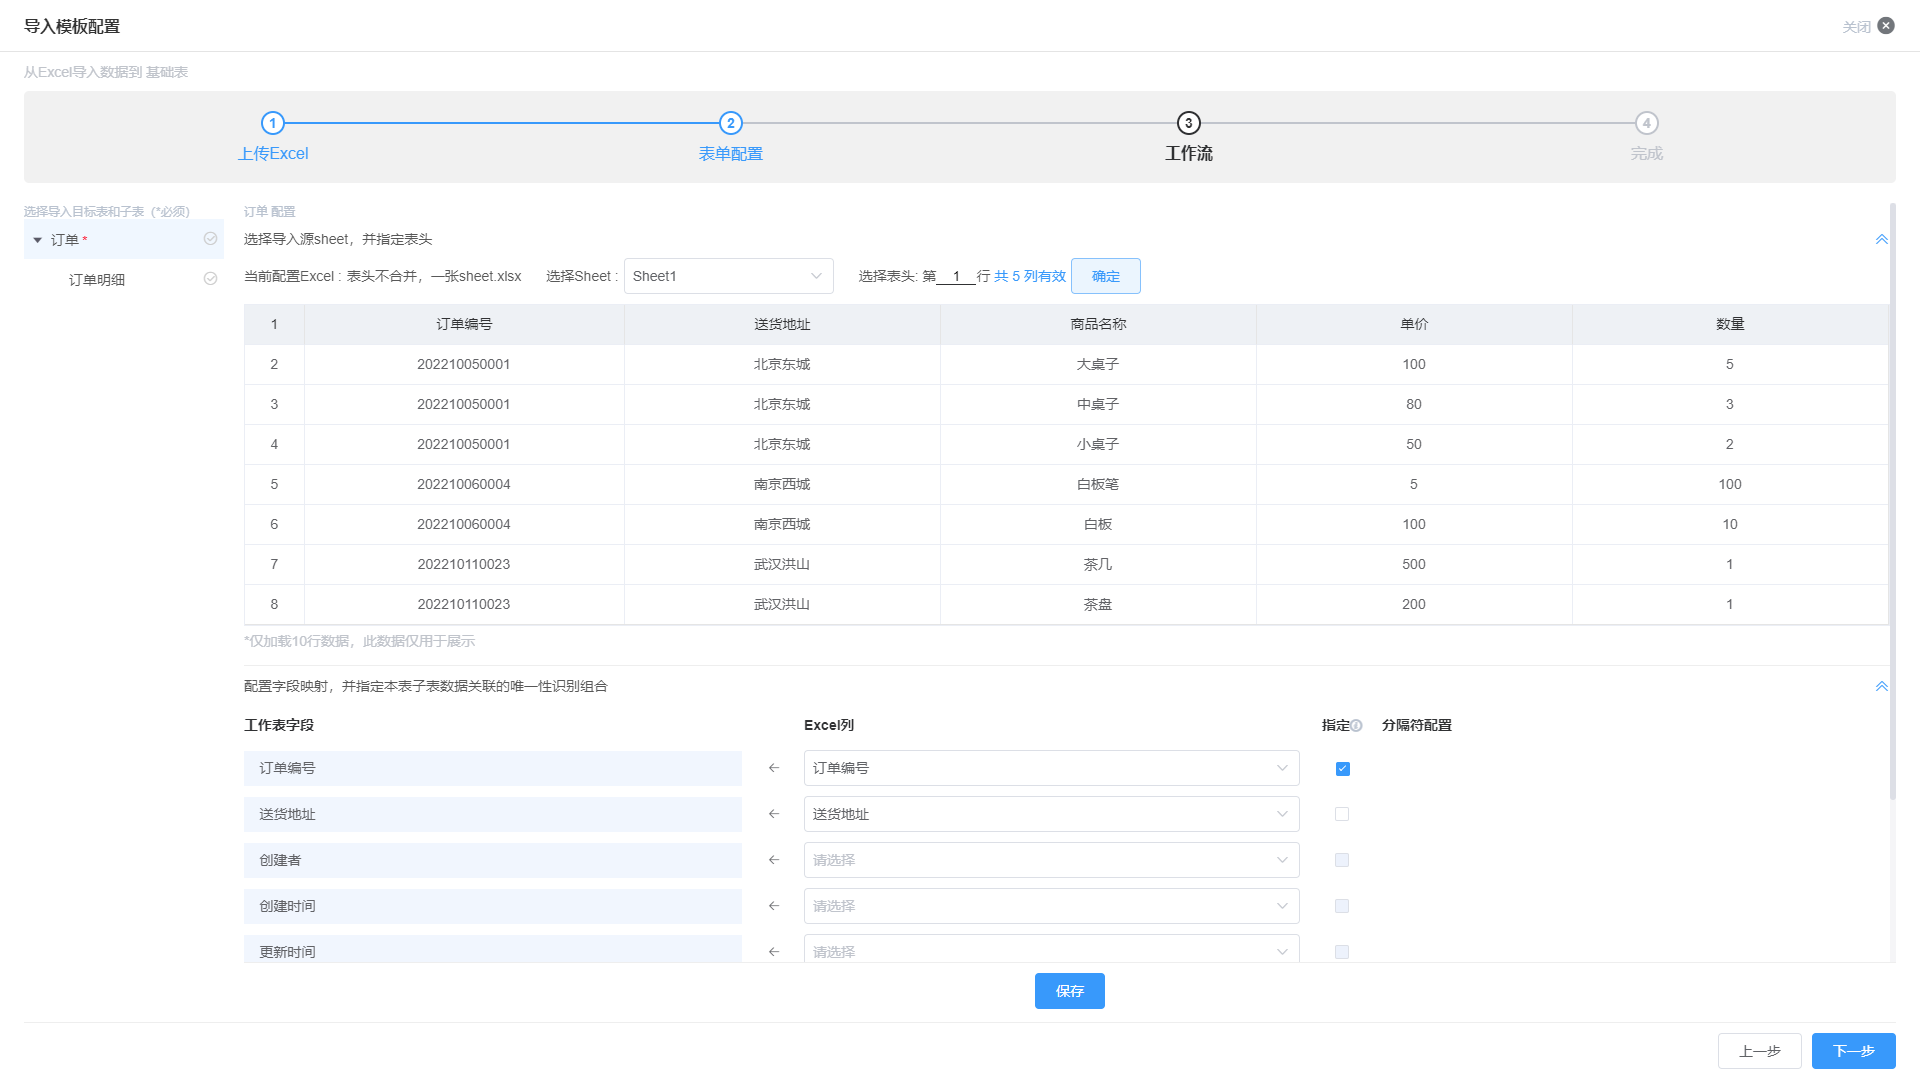
Task: Click step 3 circle for 工作流
Action: 1189,123
